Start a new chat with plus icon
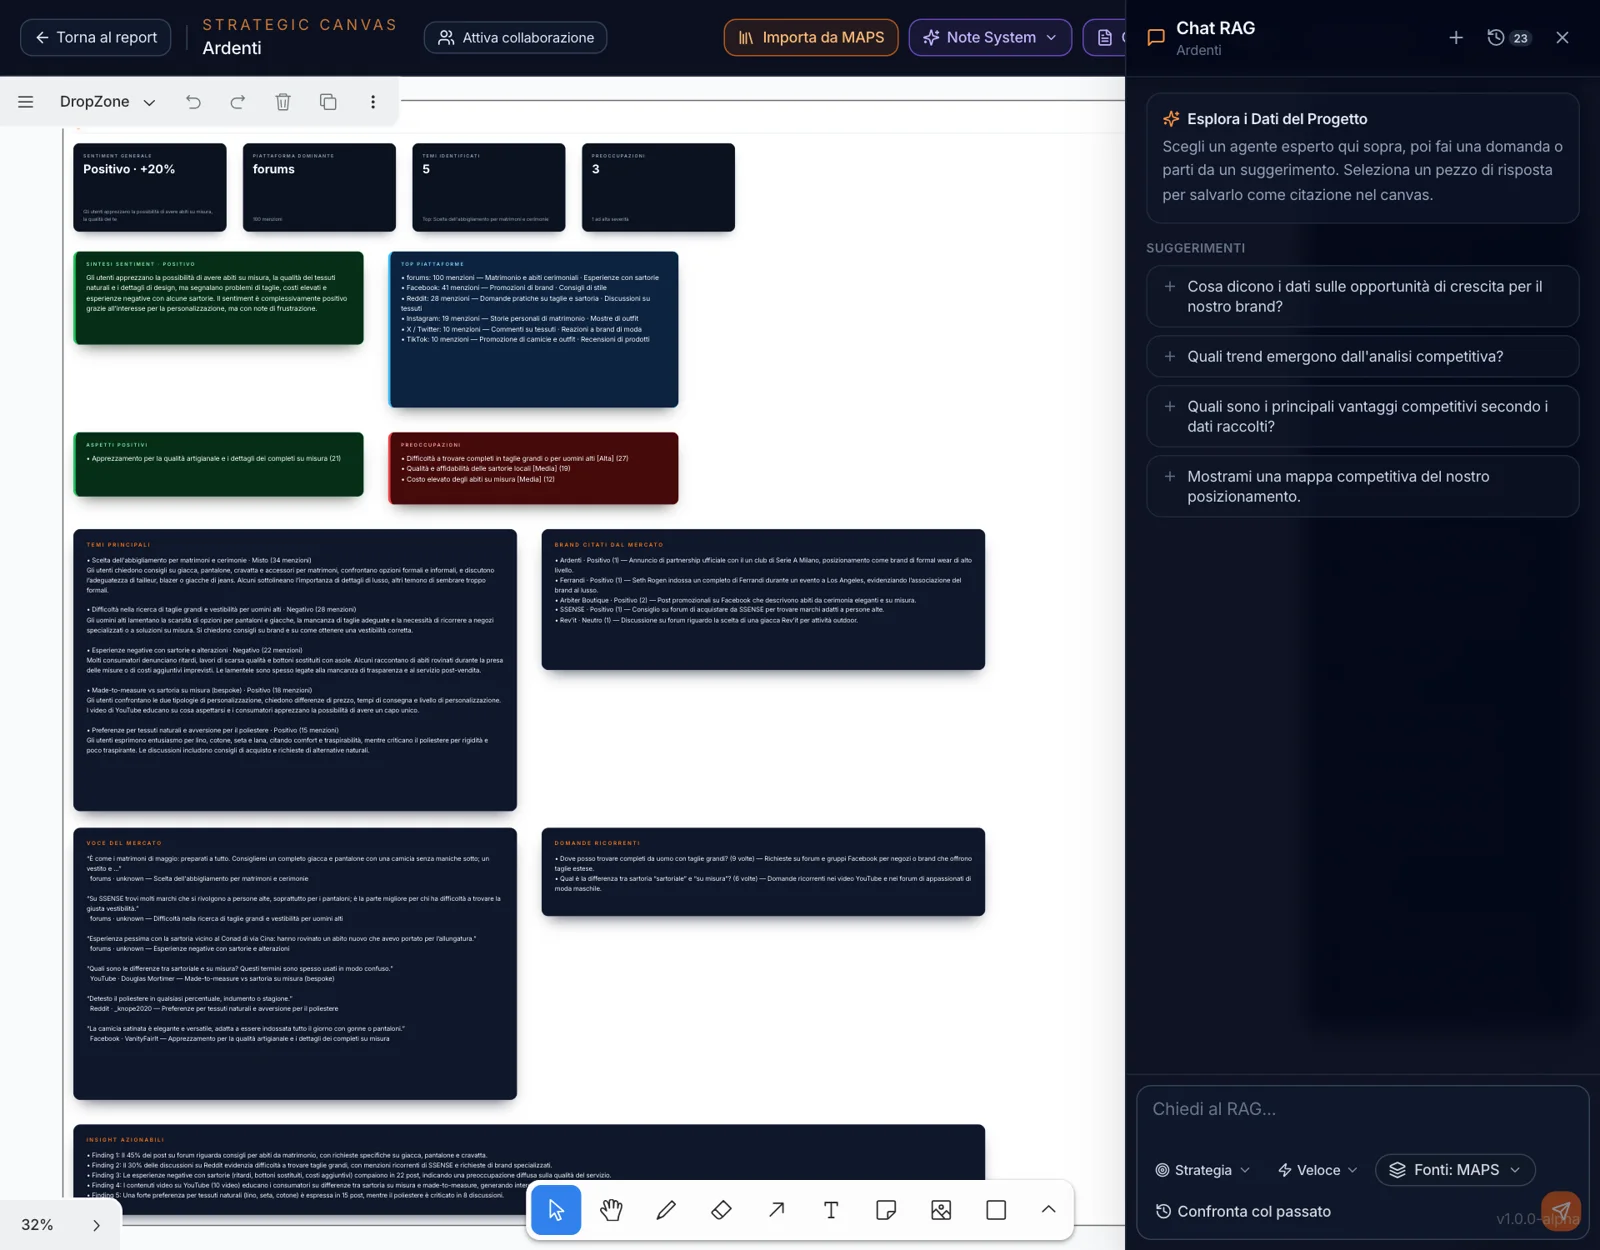1600x1250 pixels. [1456, 38]
